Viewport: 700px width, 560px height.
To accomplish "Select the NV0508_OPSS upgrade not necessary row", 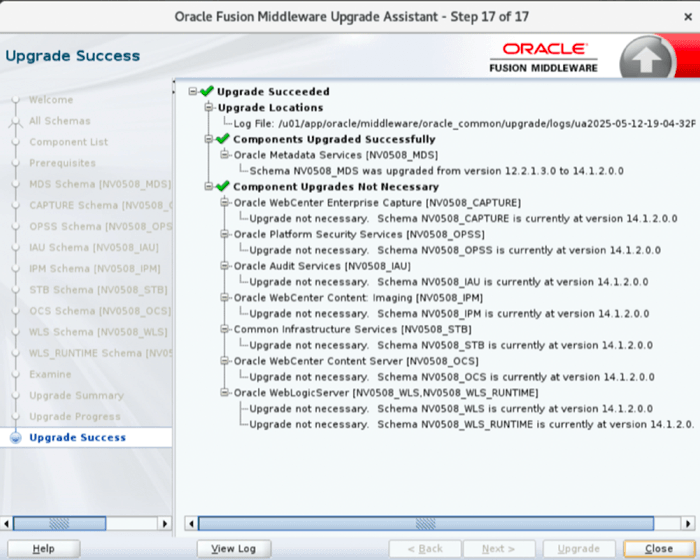I will pos(455,250).
